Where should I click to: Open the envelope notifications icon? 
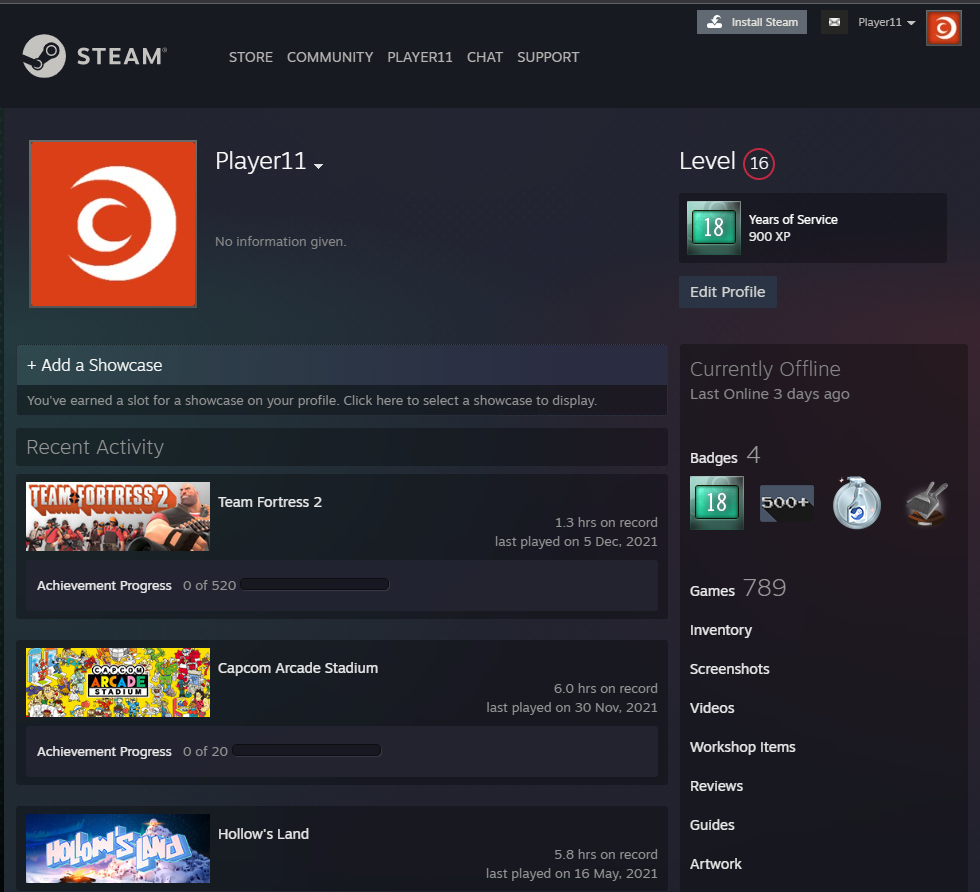tap(834, 23)
